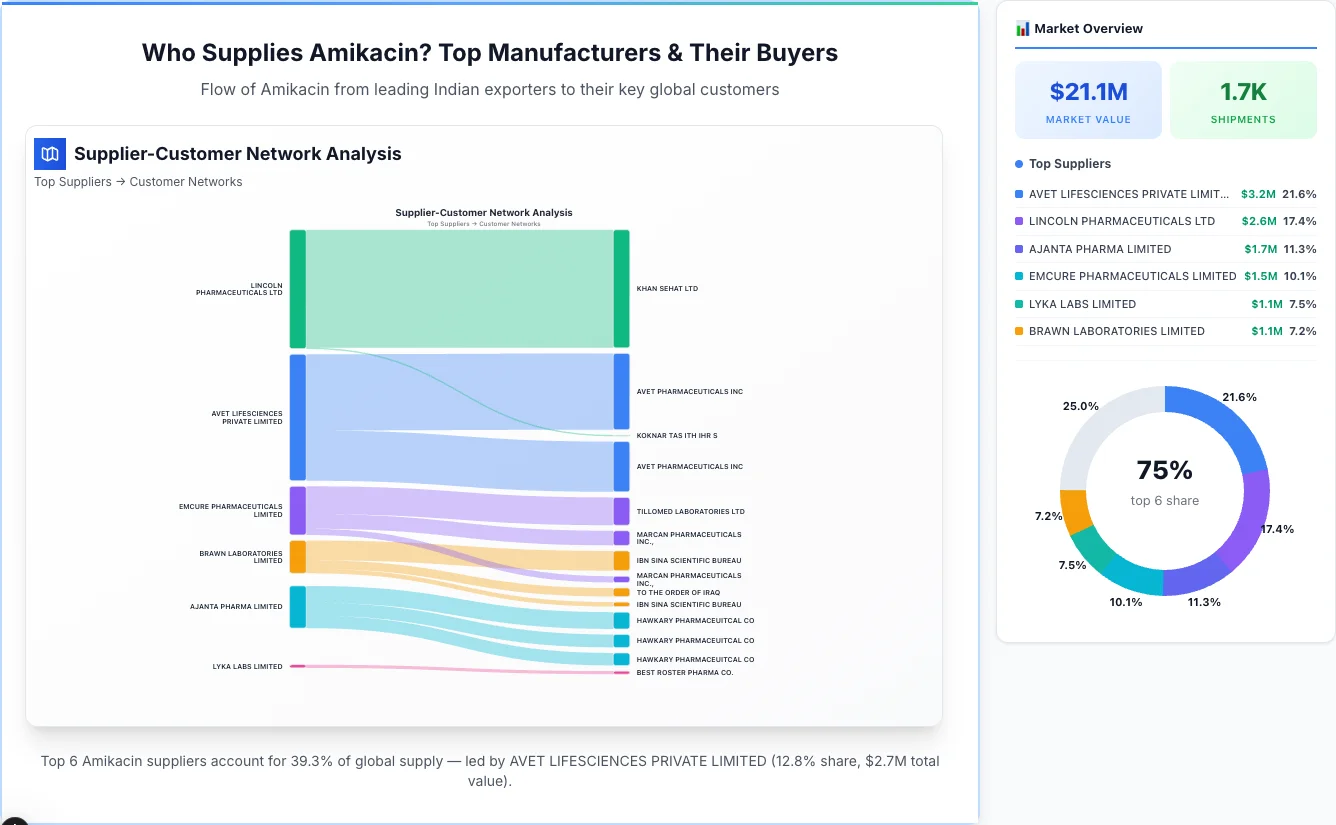Click the $21.1M Market Value card
The image size is (1336, 825).
pos(1088,99)
